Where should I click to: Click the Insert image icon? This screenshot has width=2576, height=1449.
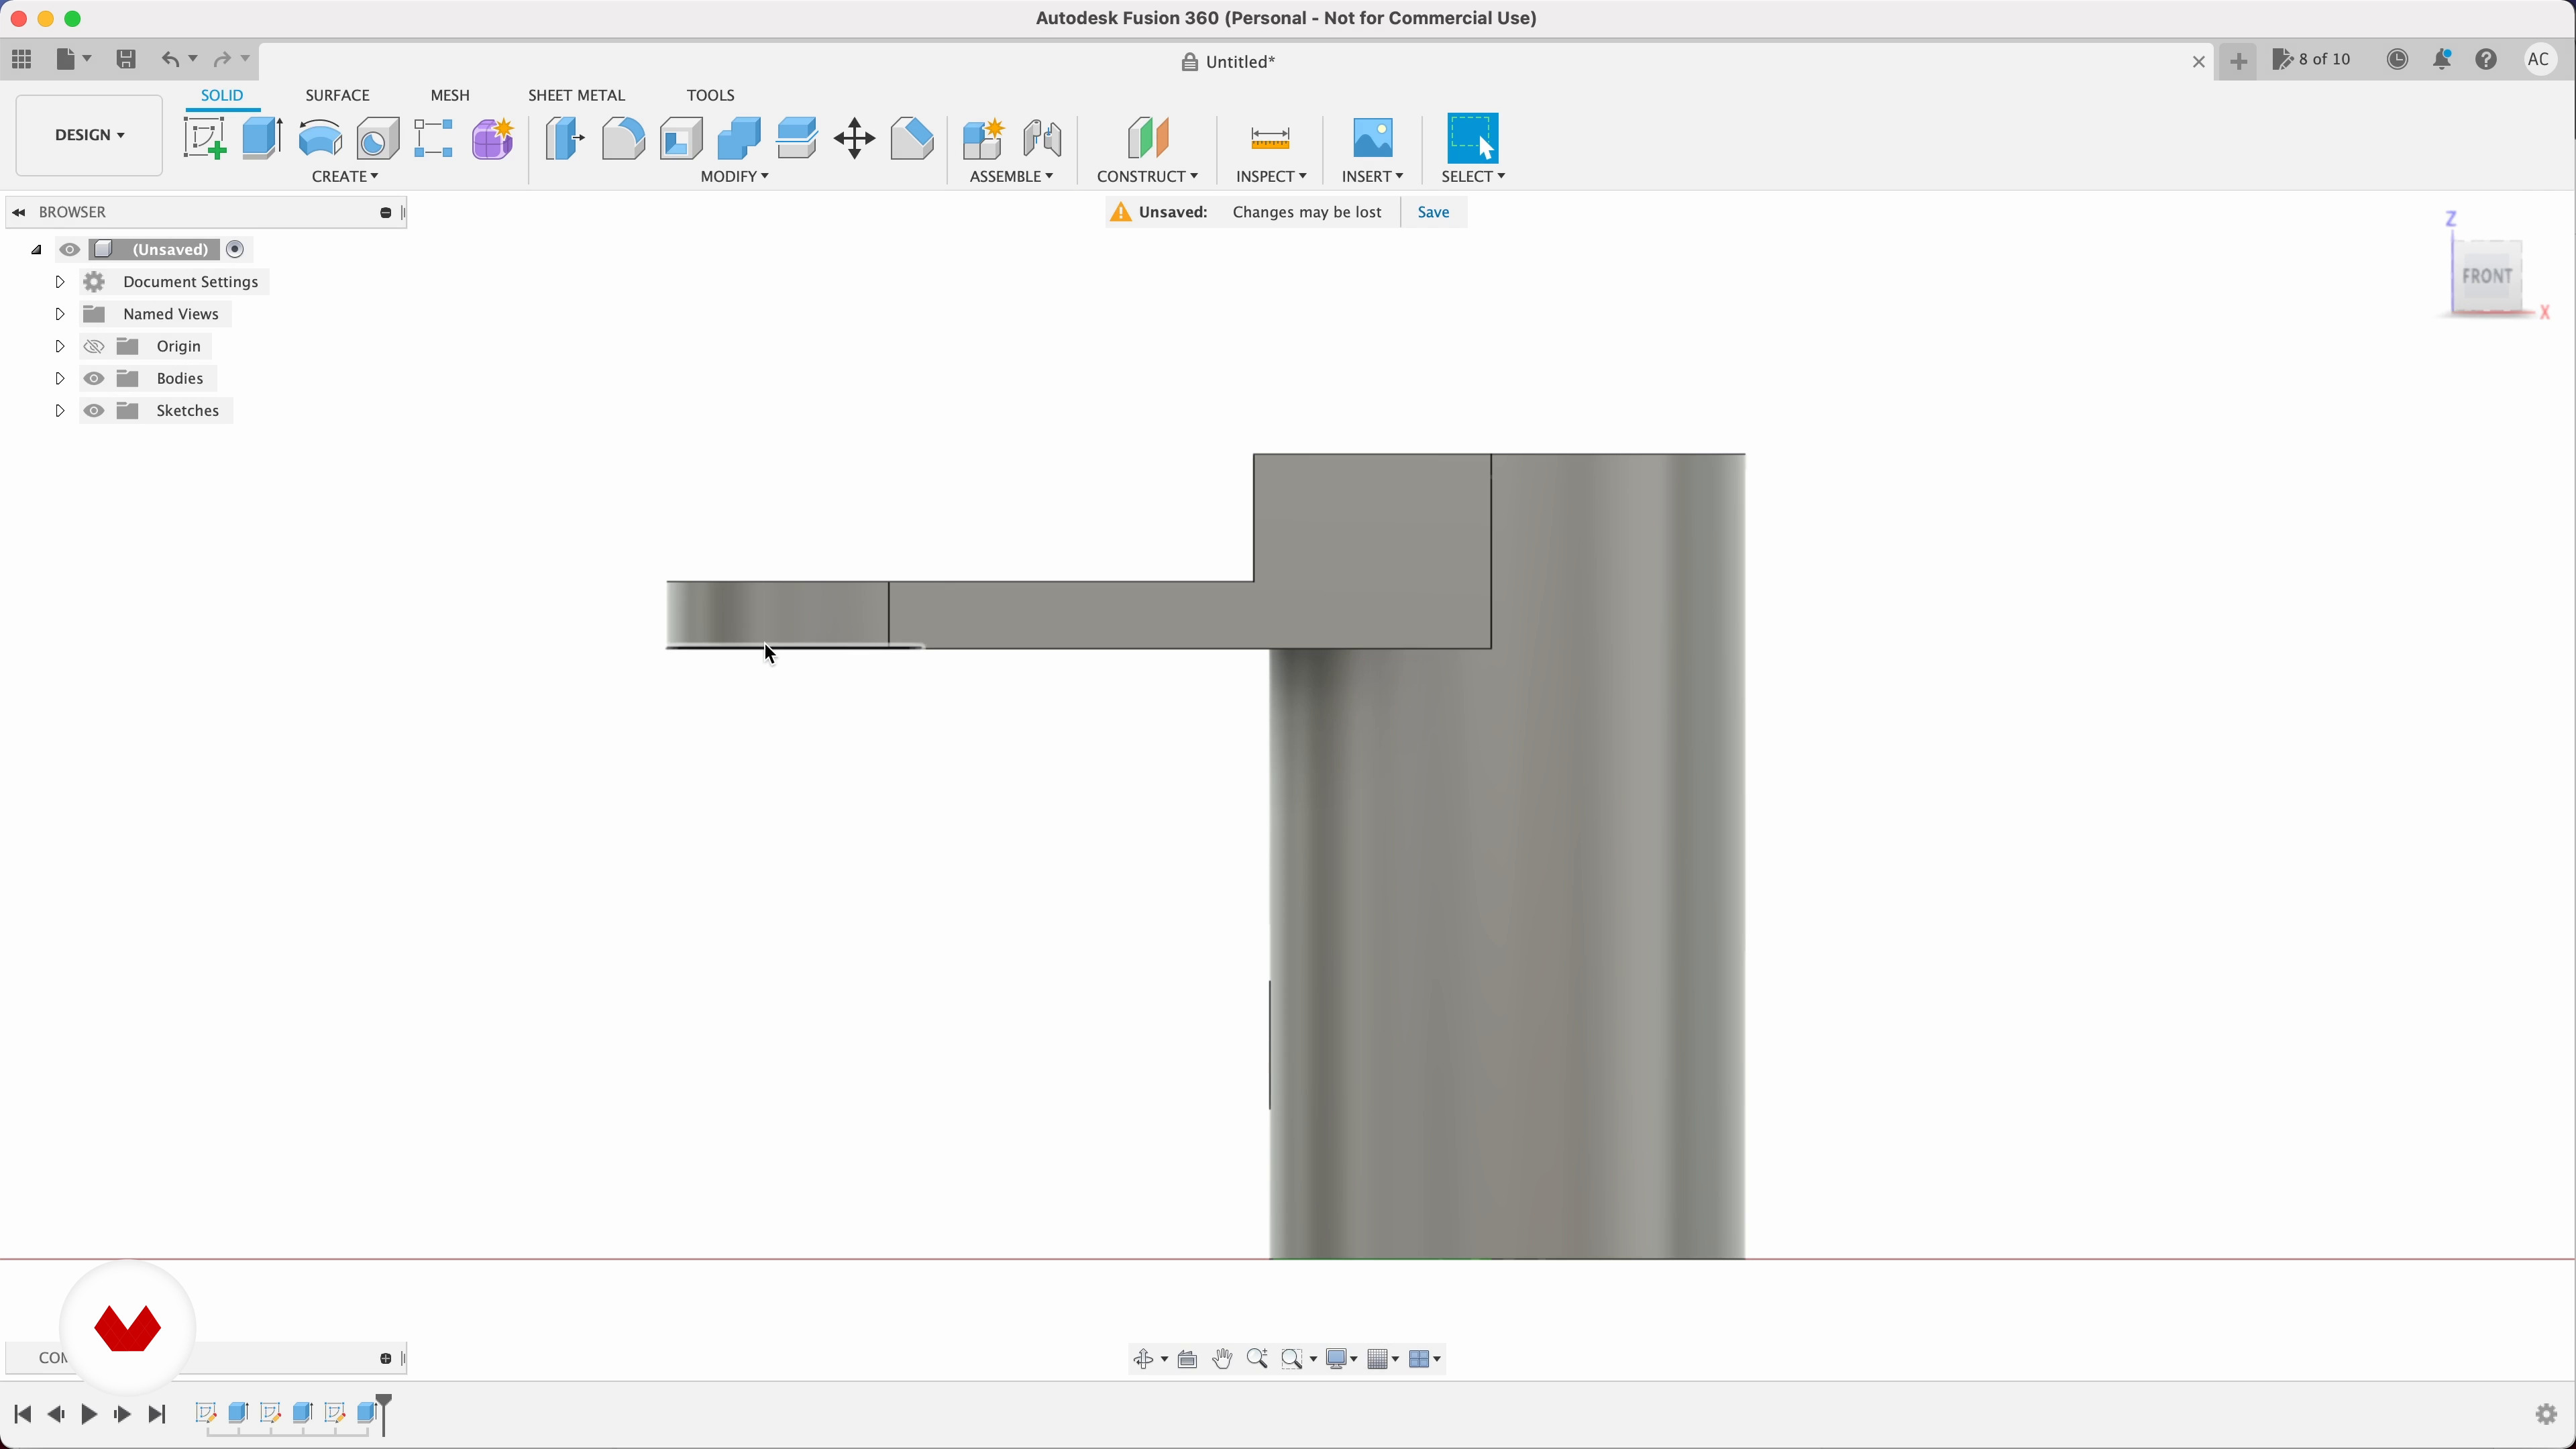click(1373, 138)
